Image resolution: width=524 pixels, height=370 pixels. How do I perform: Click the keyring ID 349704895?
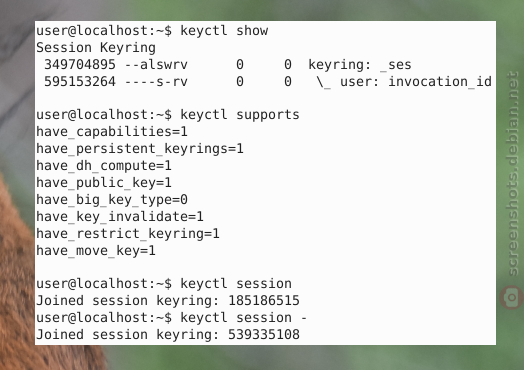coord(80,64)
